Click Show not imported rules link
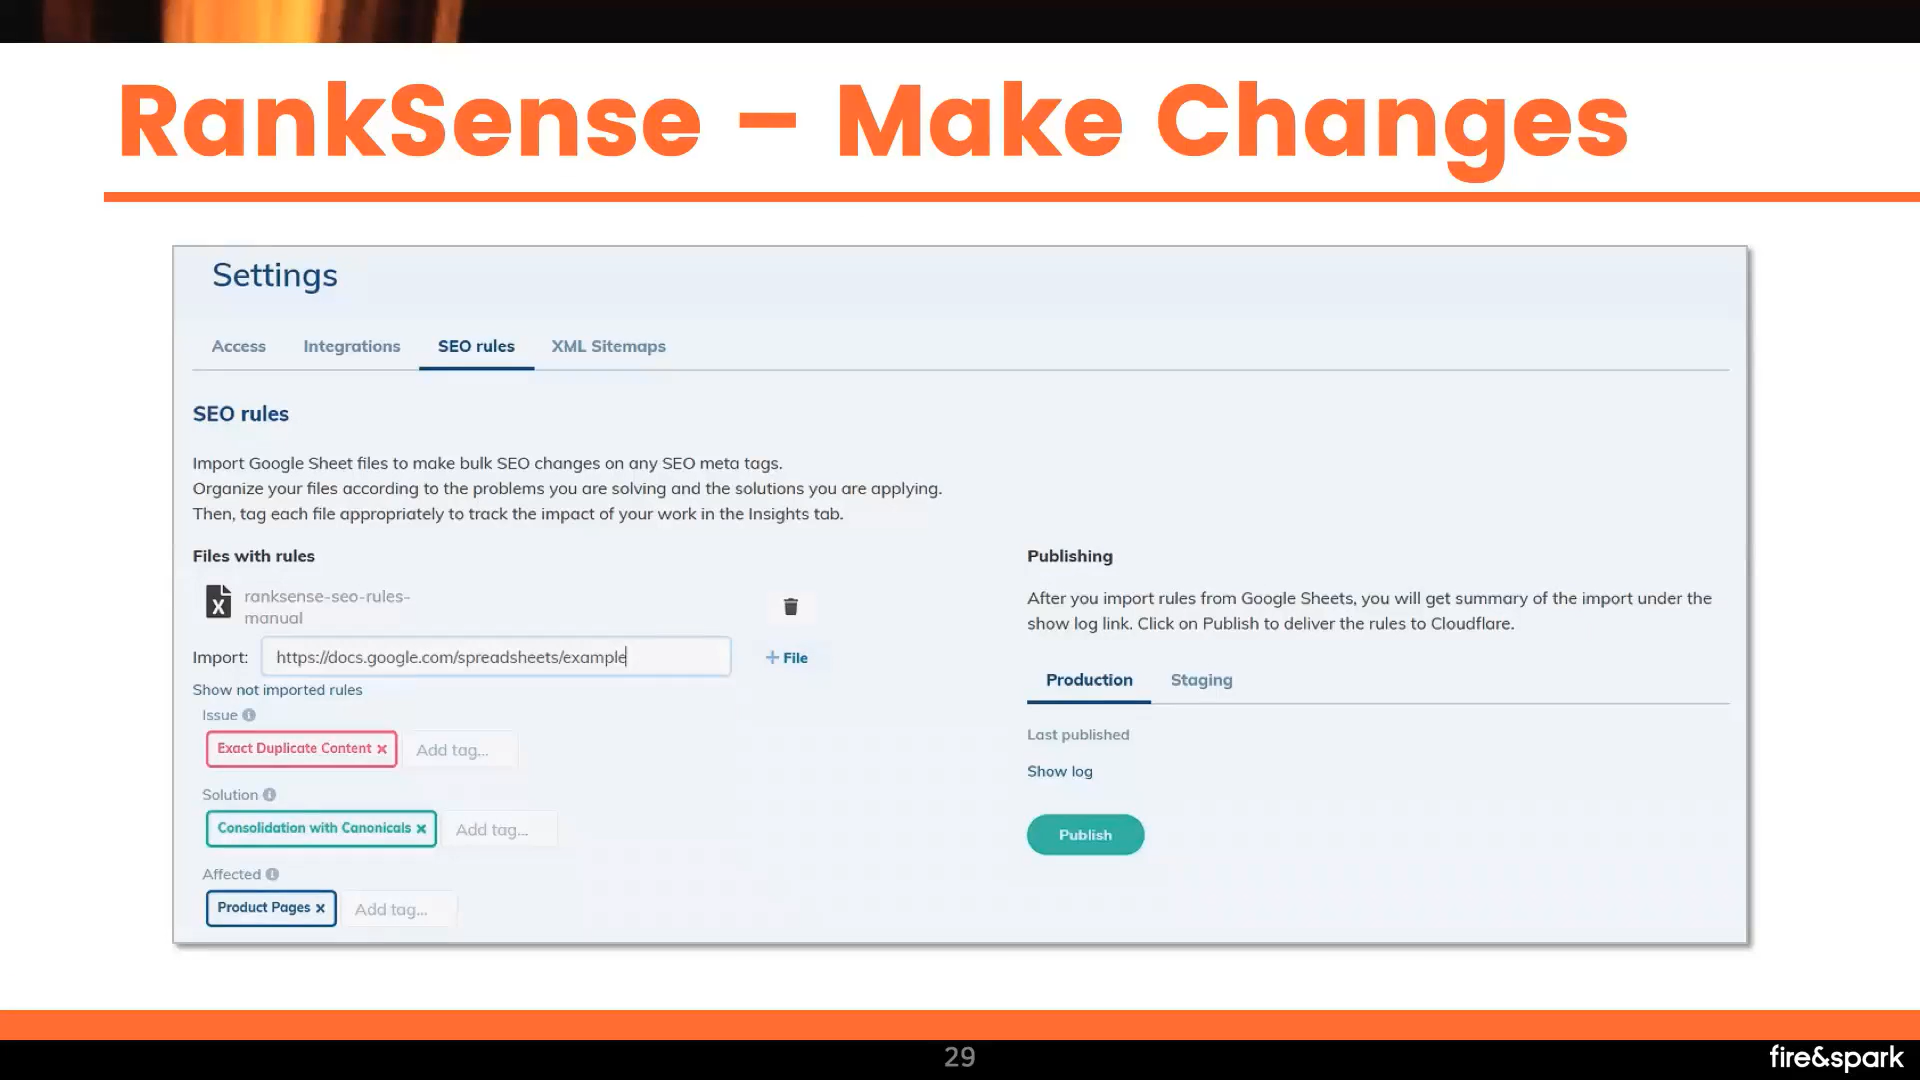Screen dimensions: 1920x1080 [x=278, y=690]
